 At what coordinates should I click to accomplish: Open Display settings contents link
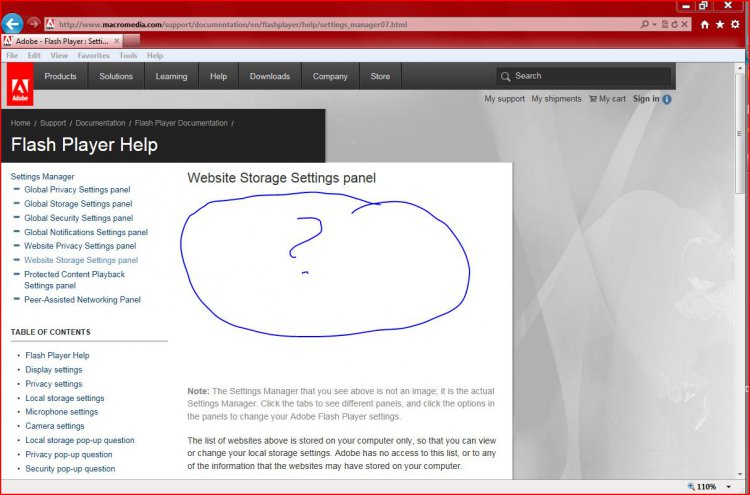click(54, 370)
